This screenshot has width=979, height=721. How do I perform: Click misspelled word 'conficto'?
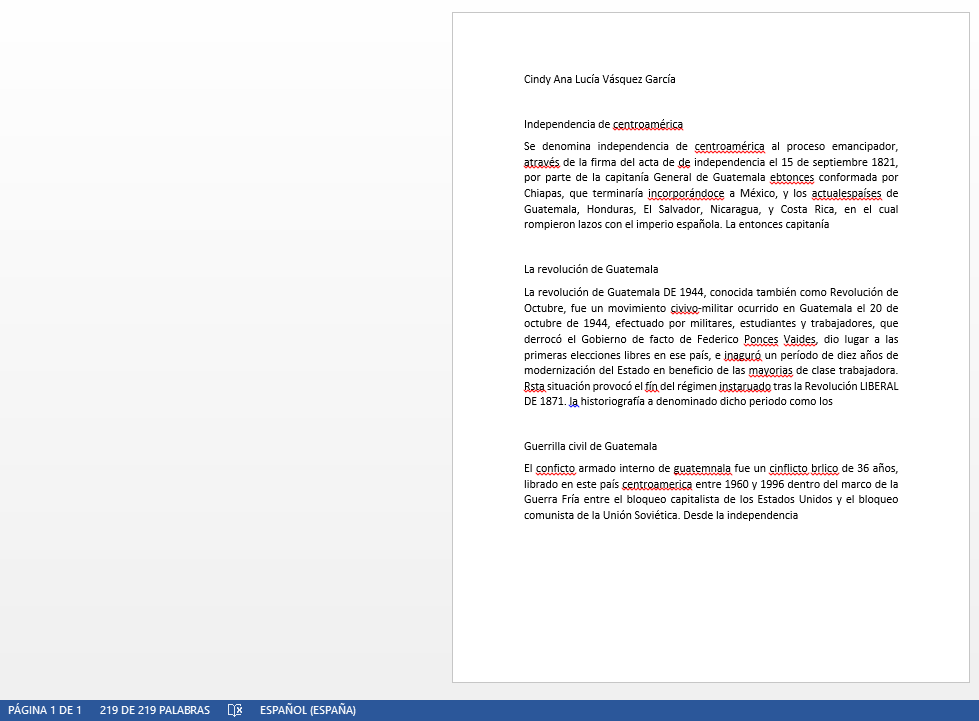point(555,468)
